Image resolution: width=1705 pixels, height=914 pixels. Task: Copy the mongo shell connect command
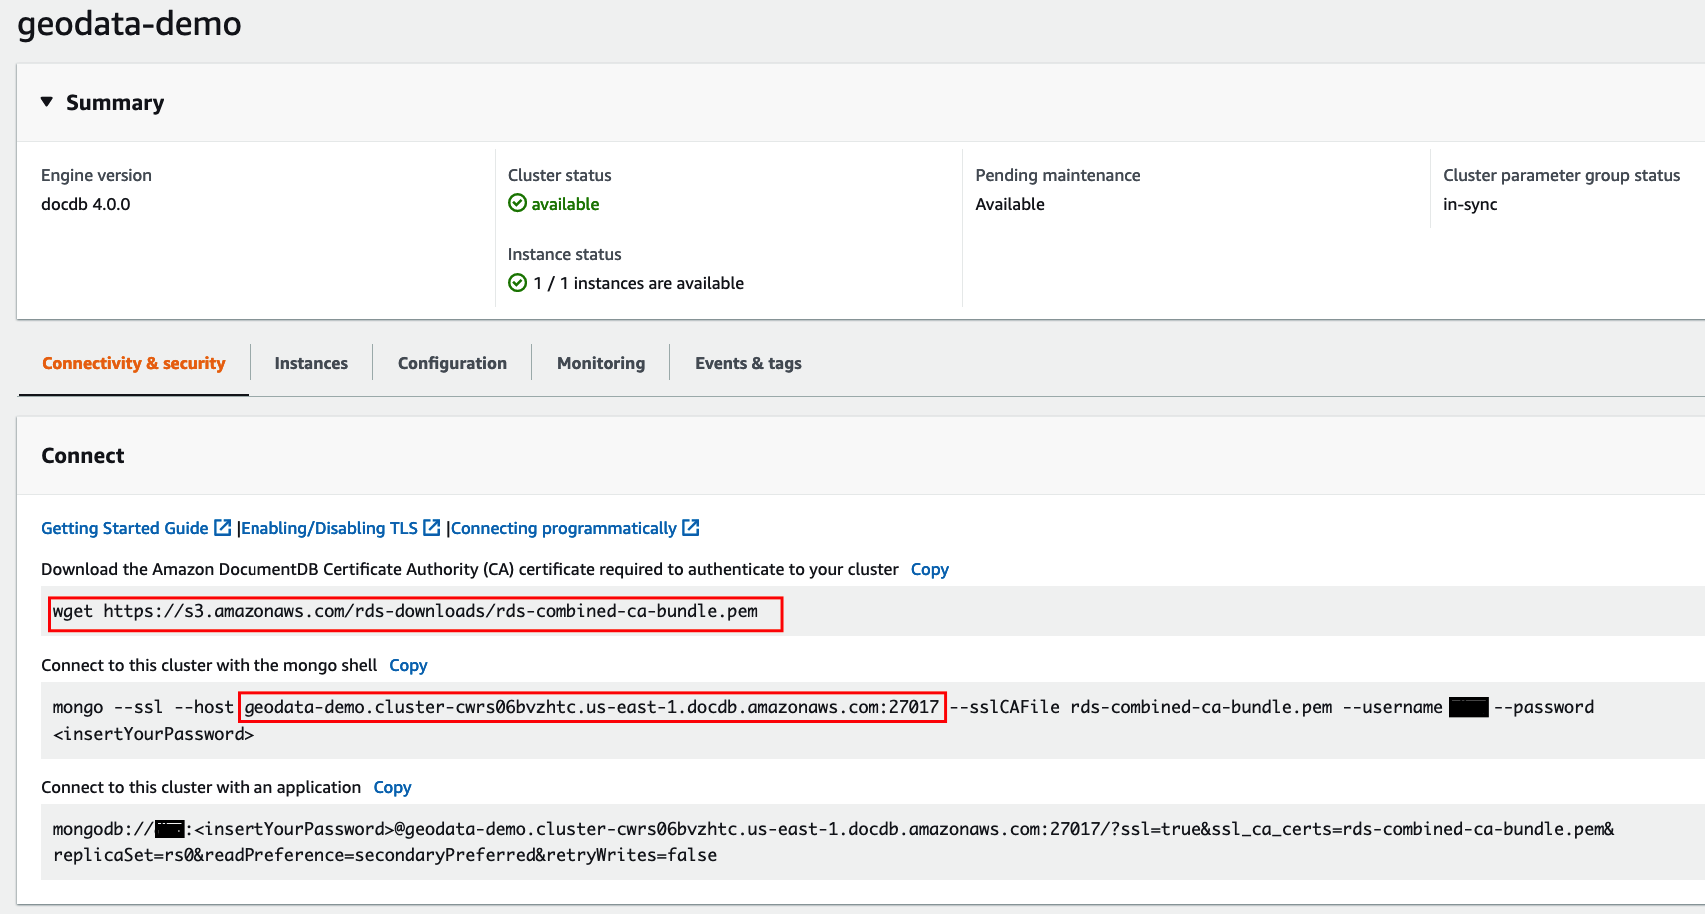[408, 665]
